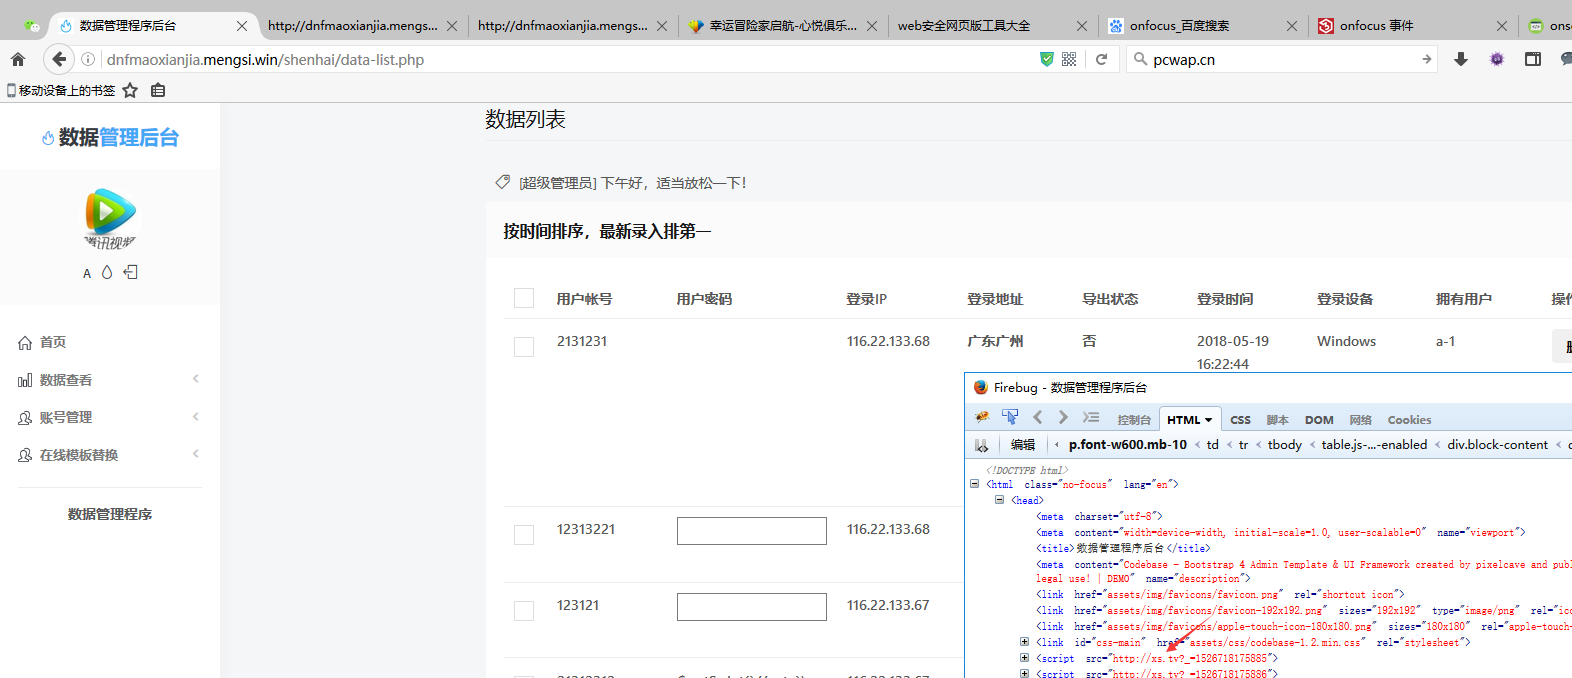This screenshot has width=1572, height=678.
Task: Tick the select-all checkbox in table header
Action: (x=524, y=298)
